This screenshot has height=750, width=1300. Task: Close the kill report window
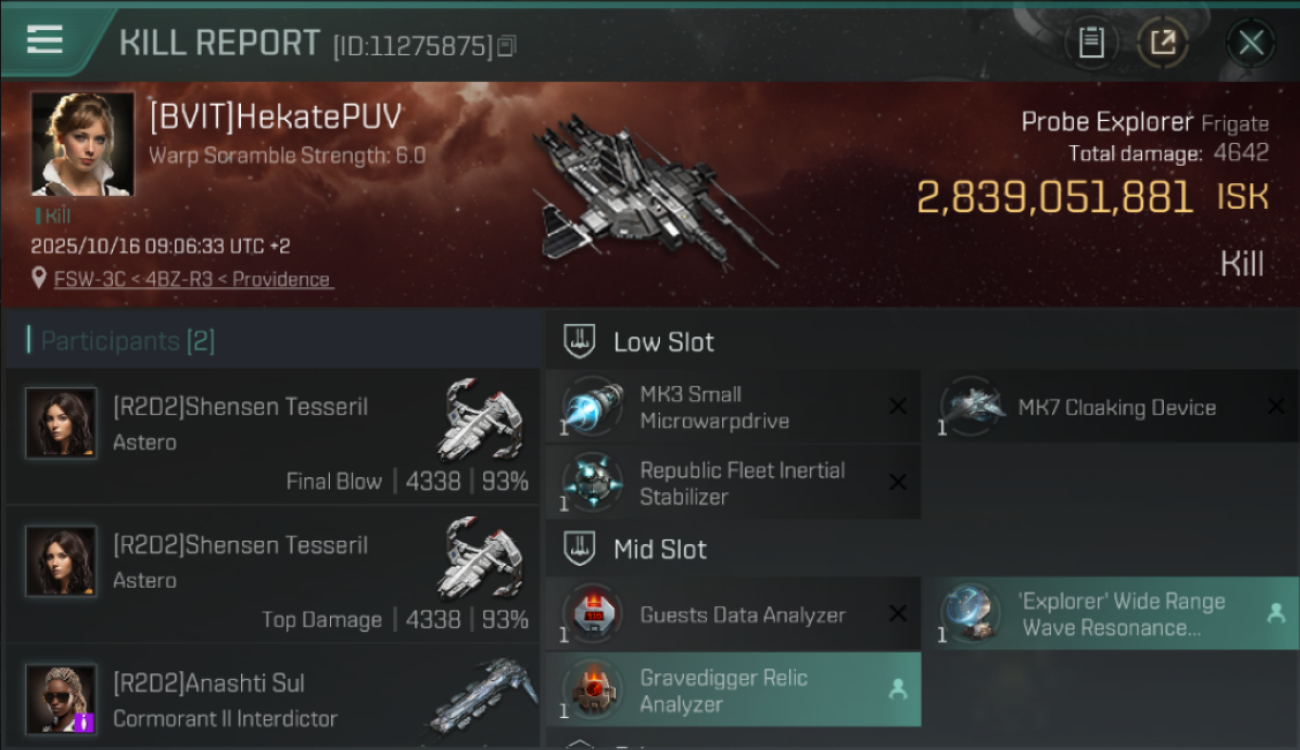pos(1251,43)
